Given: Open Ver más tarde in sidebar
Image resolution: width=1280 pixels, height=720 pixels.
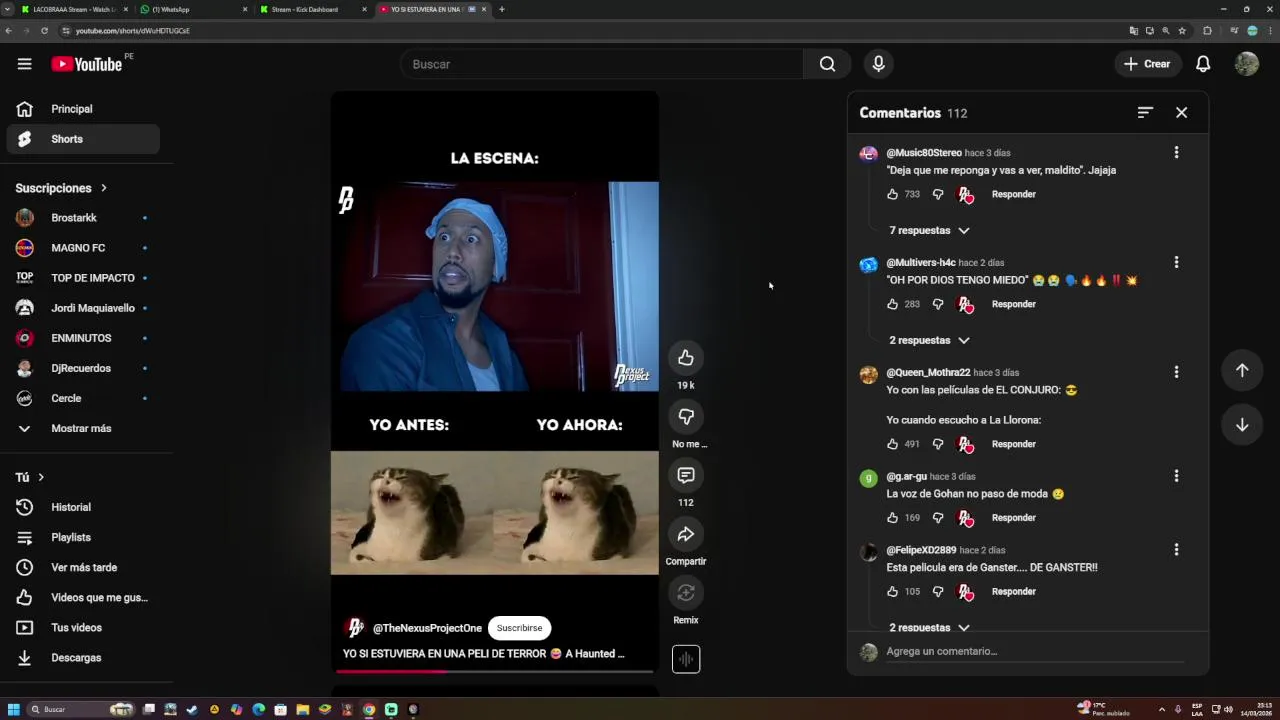Looking at the screenshot, I should [x=84, y=568].
